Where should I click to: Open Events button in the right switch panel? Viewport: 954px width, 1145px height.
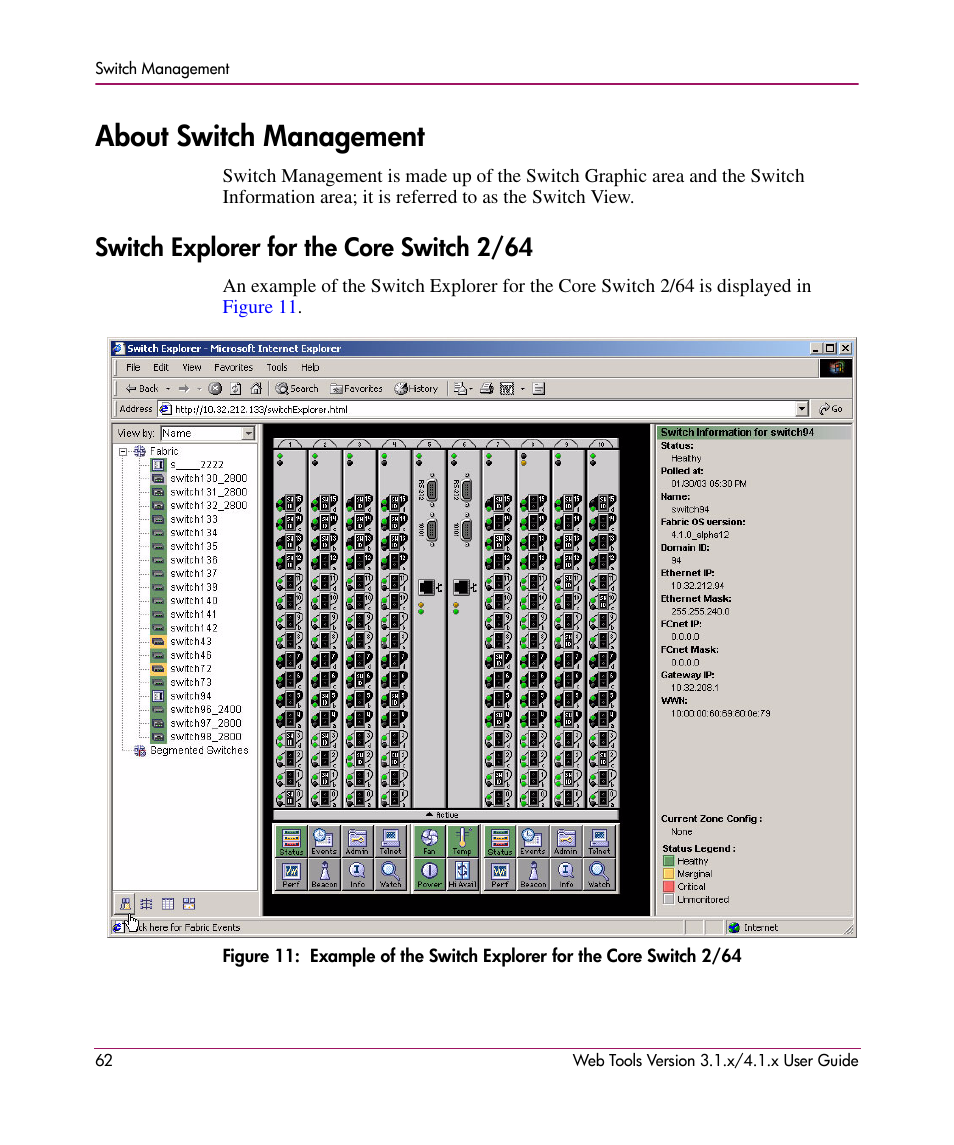533,841
